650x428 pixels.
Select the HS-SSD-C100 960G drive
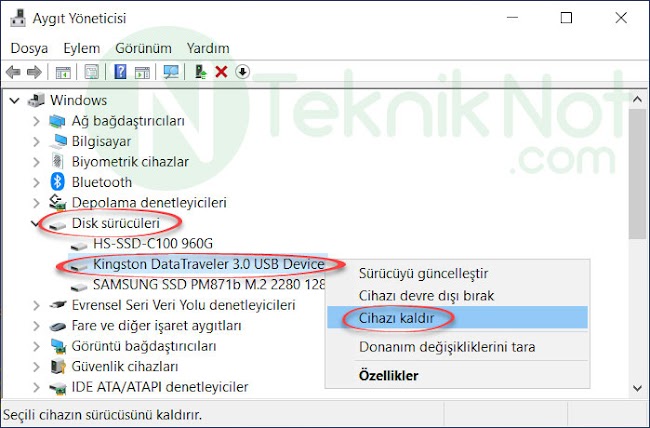[153, 243]
